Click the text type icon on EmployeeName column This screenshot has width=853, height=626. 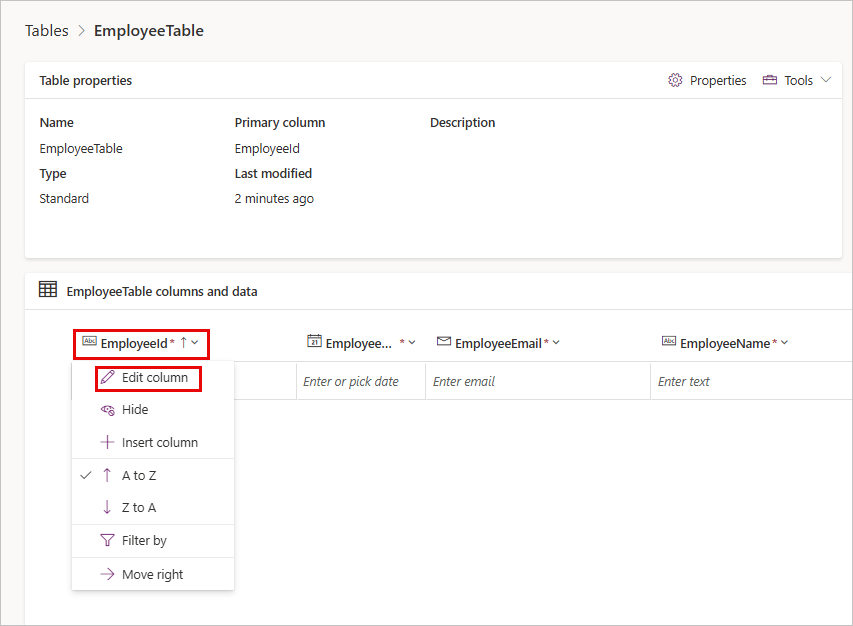(669, 341)
